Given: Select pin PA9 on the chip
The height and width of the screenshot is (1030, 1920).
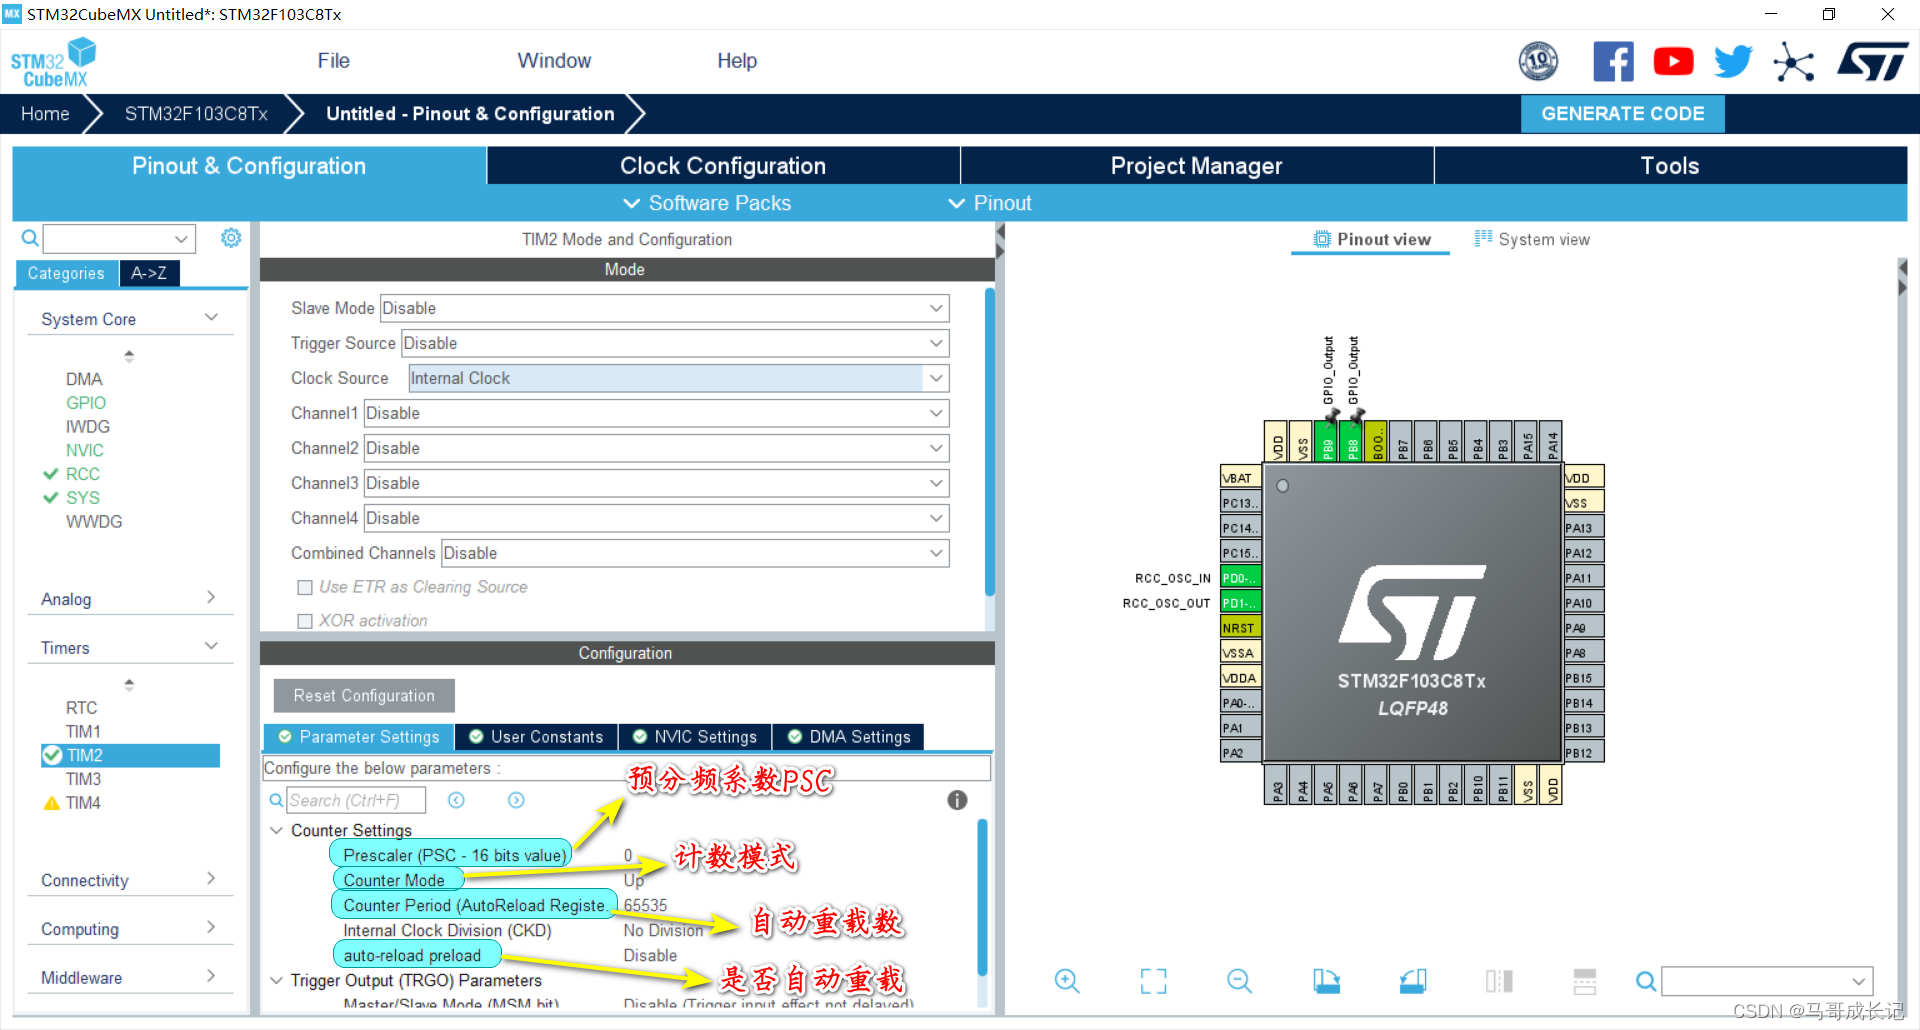Looking at the screenshot, I should (1584, 628).
